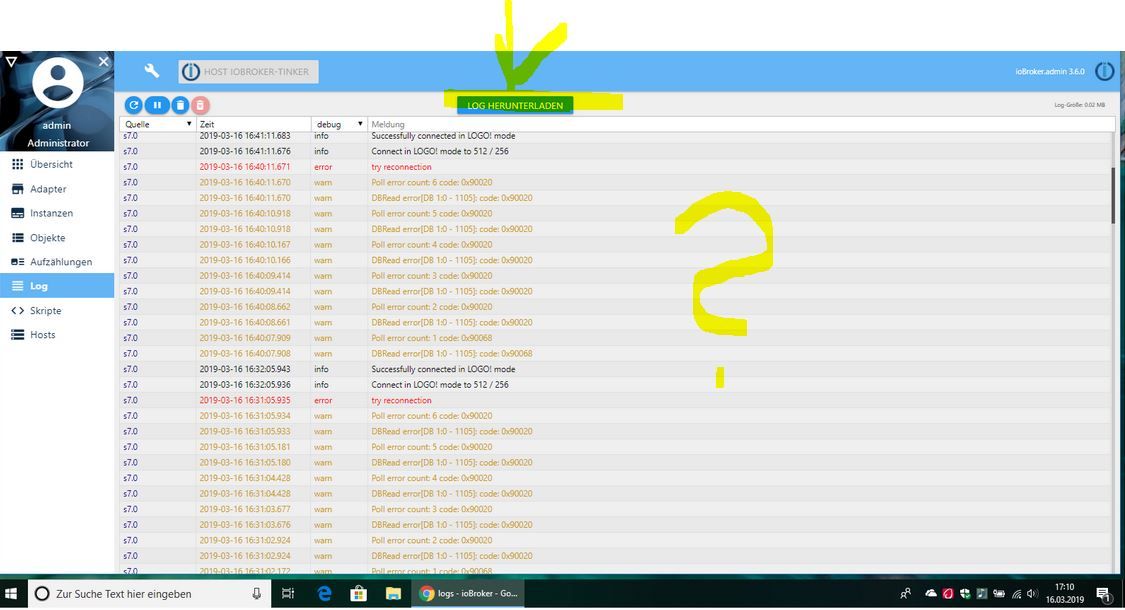Open the People icon in the system tray

click(905, 593)
